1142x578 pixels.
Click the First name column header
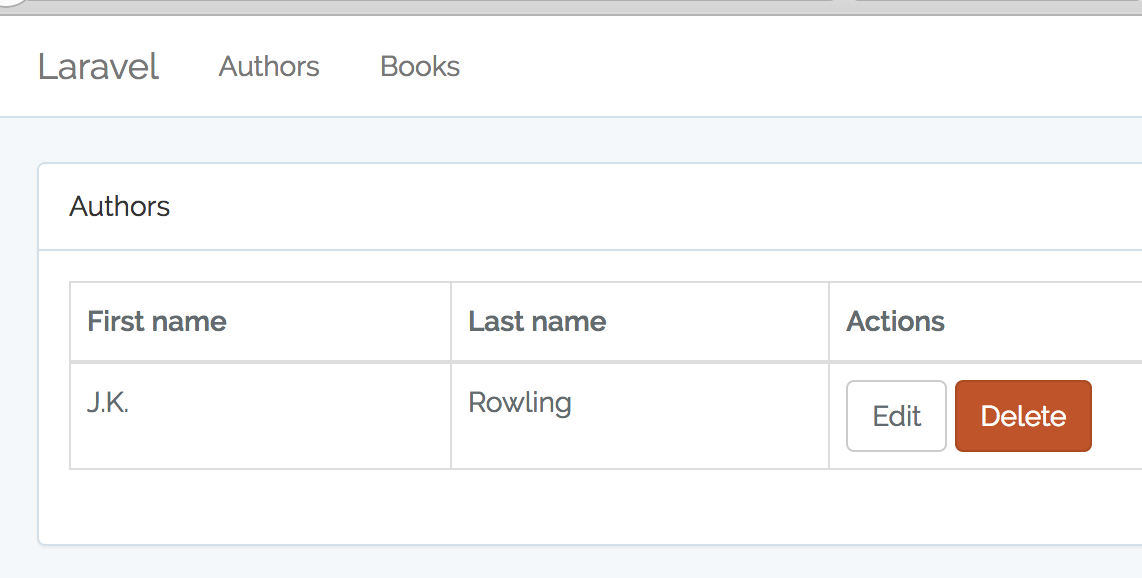[157, 321]
